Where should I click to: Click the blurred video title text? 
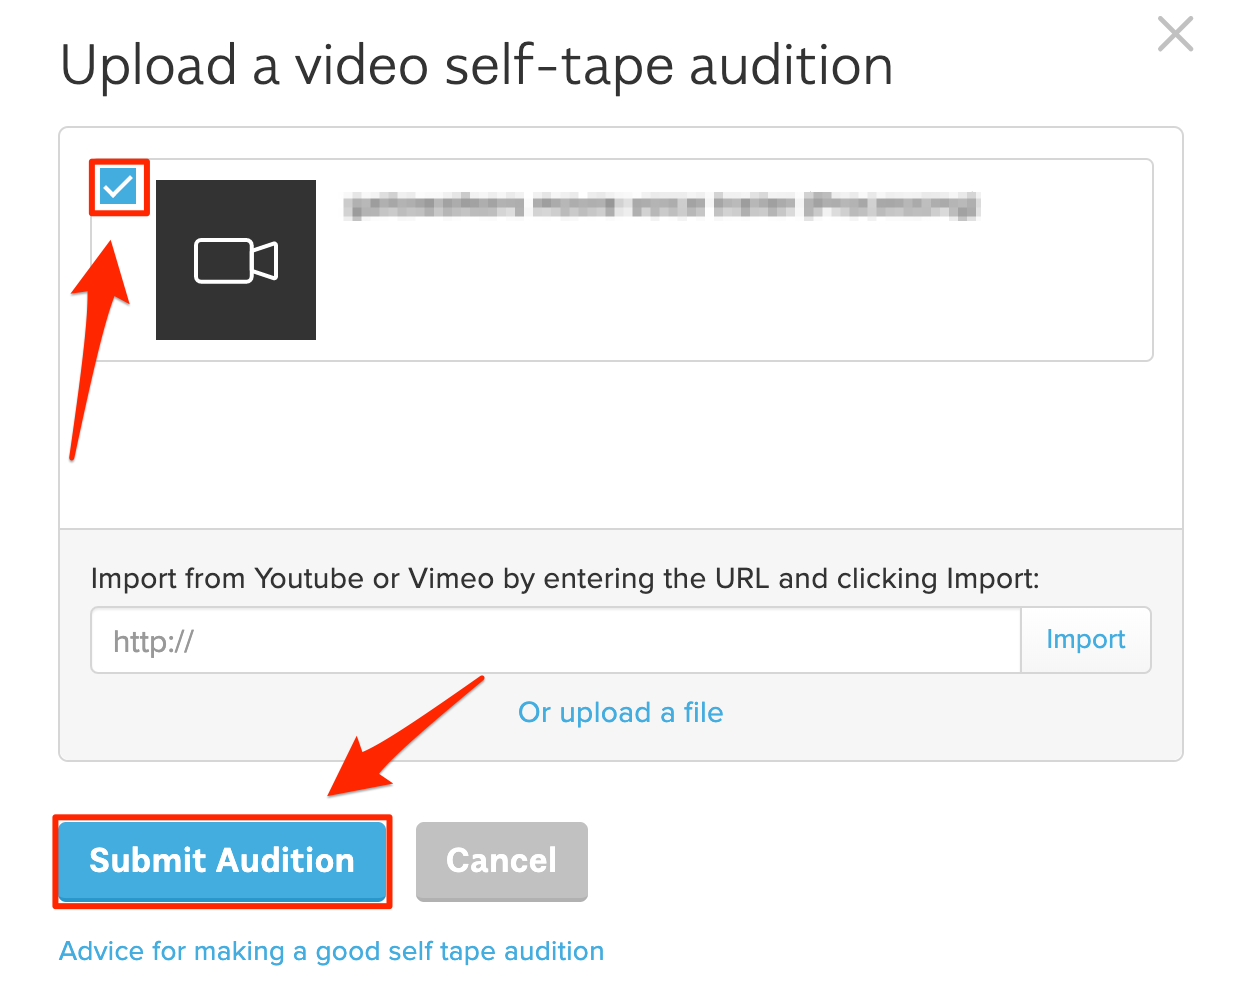[660, 206]
